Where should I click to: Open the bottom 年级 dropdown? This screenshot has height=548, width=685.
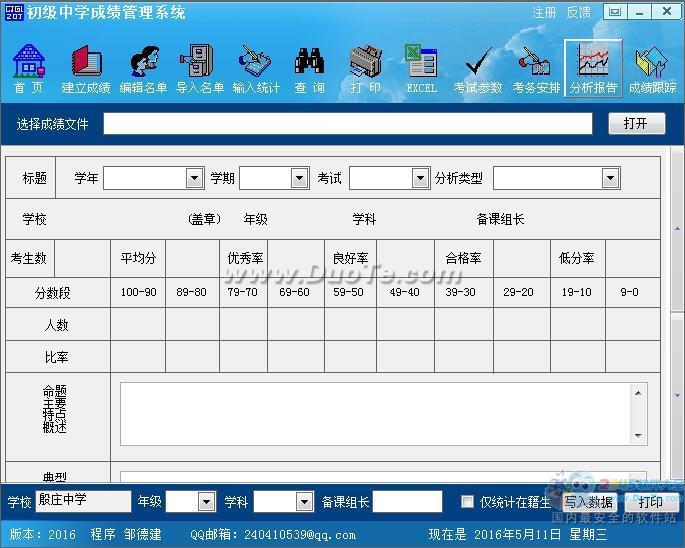206,502
